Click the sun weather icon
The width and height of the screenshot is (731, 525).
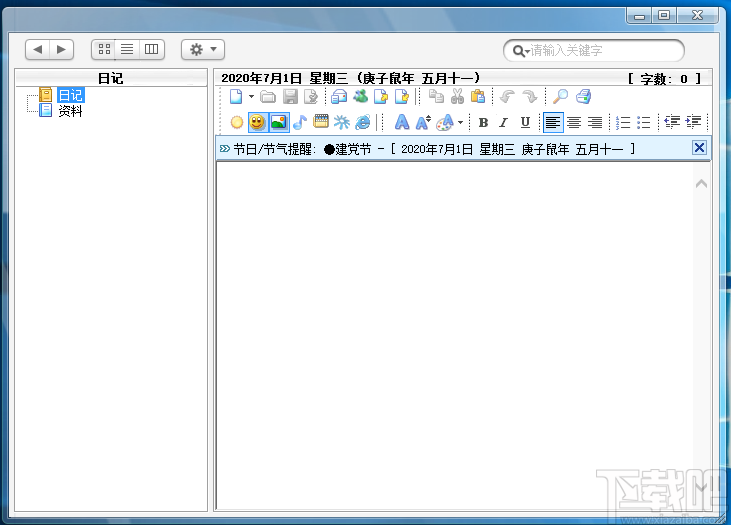pos(237,123)
